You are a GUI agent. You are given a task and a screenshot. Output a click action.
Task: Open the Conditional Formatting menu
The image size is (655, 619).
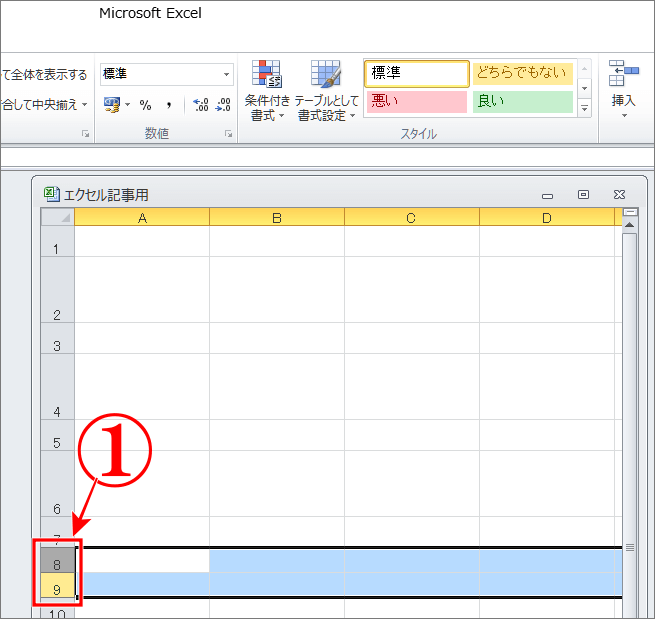267,91
